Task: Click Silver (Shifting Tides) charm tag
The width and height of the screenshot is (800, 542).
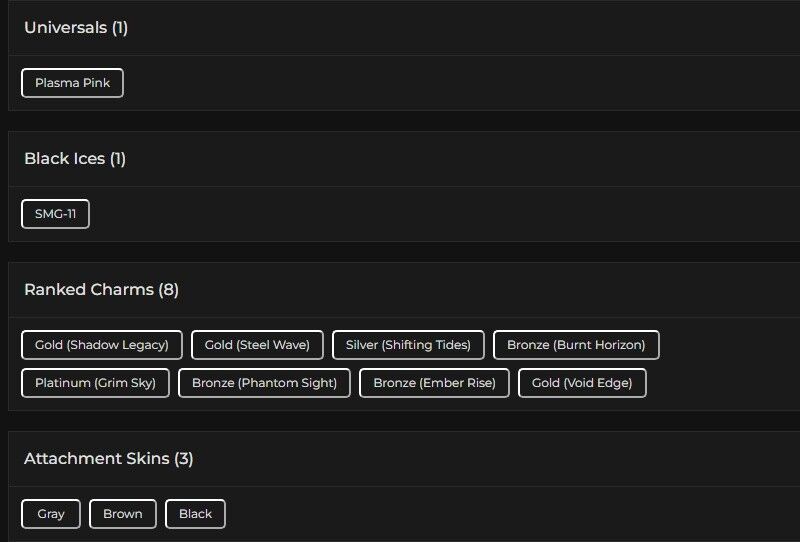Action: 408,345
